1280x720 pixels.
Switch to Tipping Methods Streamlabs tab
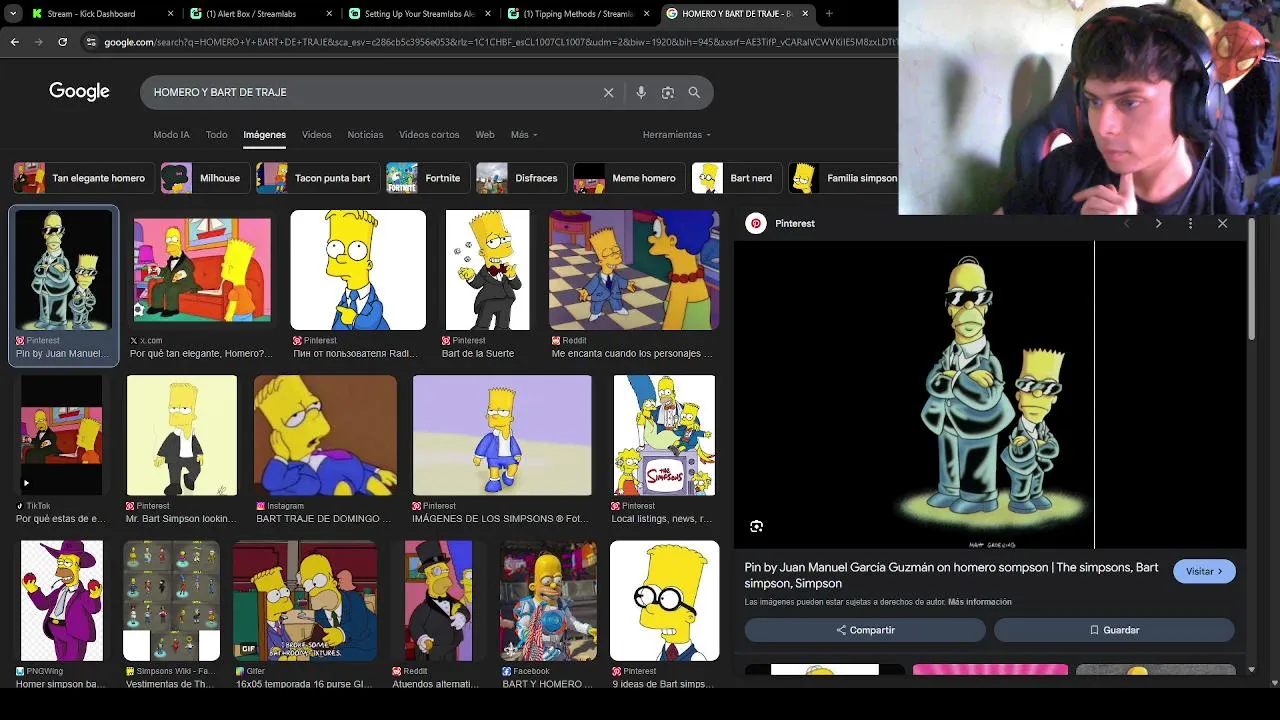click(577, 14)
